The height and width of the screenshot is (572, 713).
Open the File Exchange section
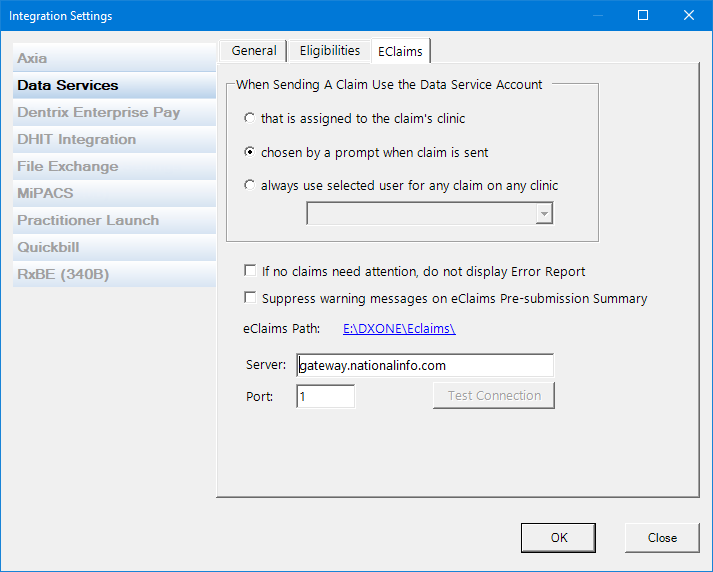67,167
